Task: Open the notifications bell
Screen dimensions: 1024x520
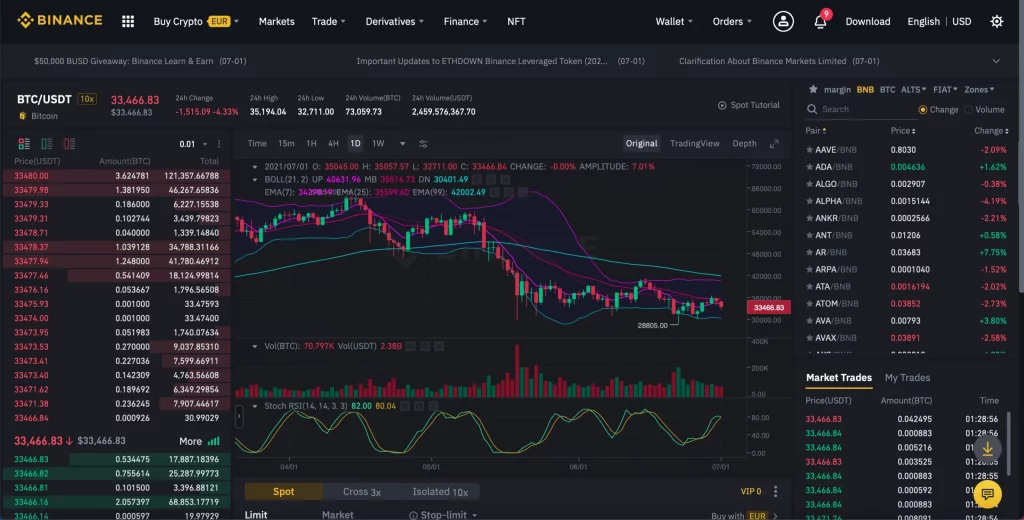Action: tap(820, 22)
